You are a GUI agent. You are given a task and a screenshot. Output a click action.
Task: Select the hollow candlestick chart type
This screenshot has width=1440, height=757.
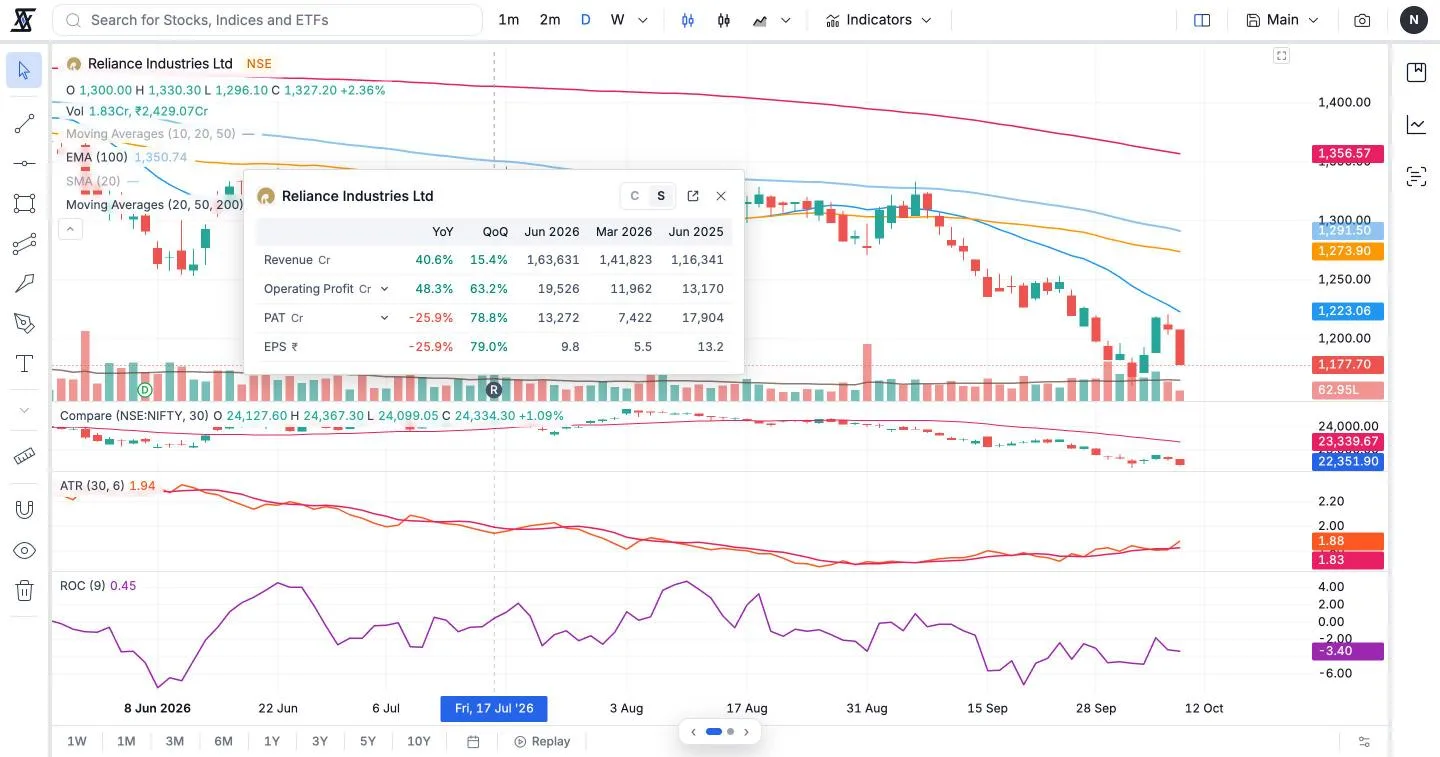click(724, 20)
